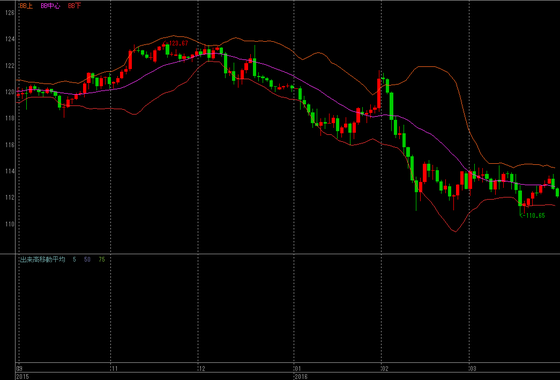Click the 123.67 high price annotation
Screen dimensions: 560x380
click(x=175, y=44)
